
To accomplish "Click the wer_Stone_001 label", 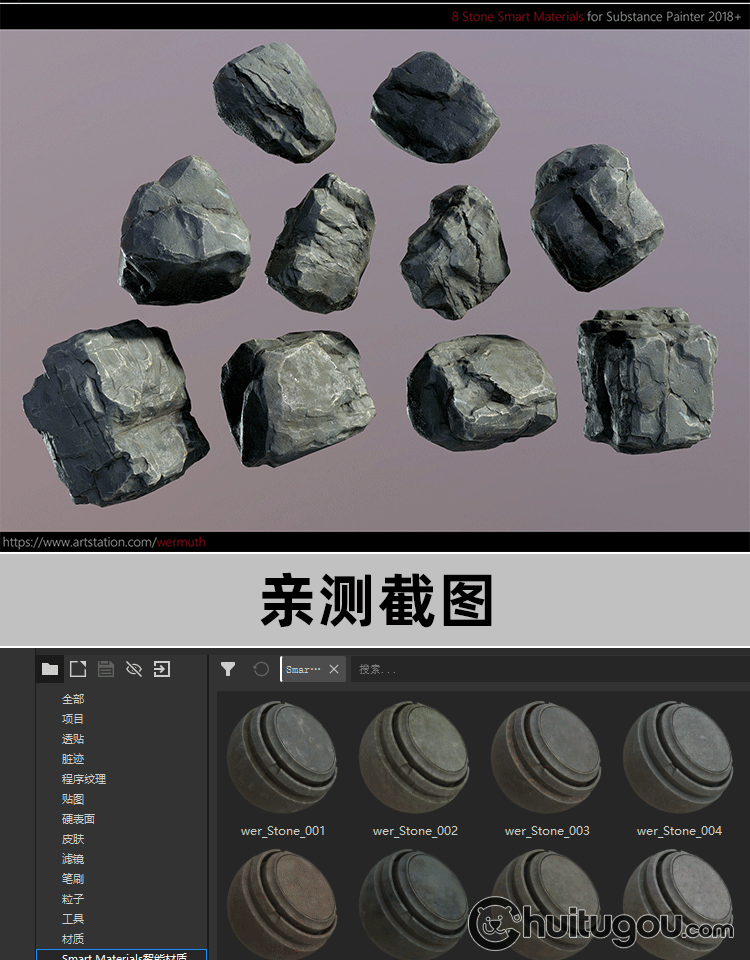I will coord(283,831).
